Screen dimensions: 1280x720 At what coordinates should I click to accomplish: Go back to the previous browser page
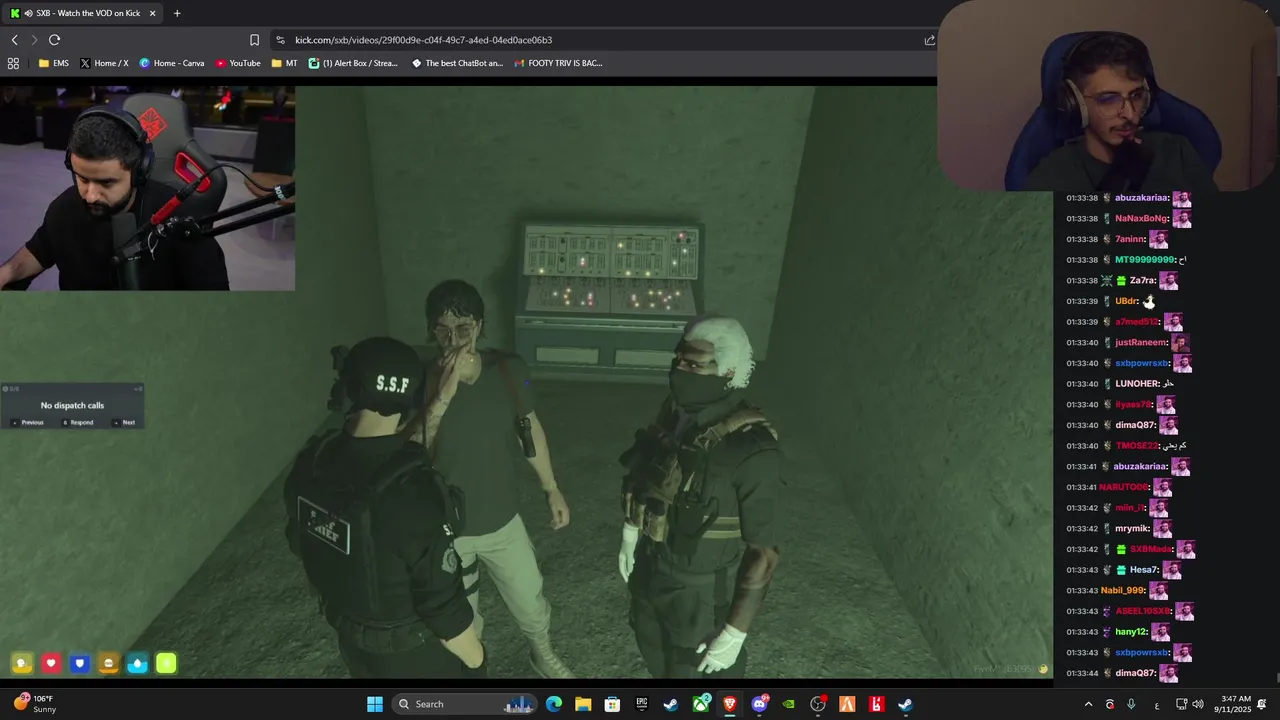click(14, 40)
